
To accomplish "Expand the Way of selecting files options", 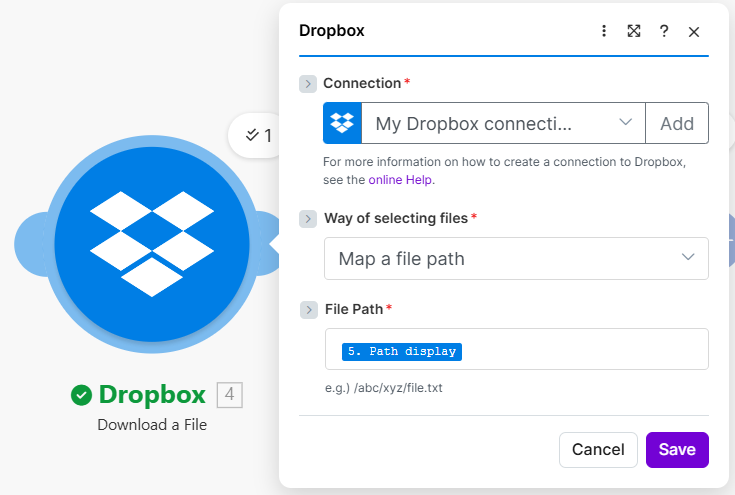I will (308, 218).
